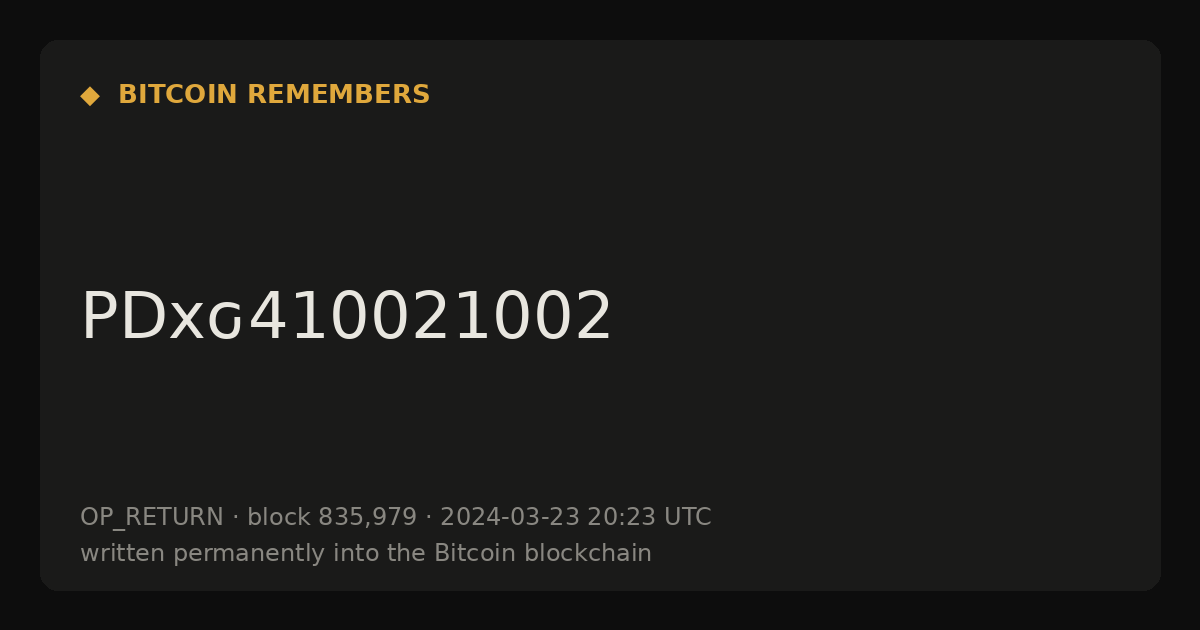
Task: Click the orange diamond logo icon
Action: [x=90, y=96]
